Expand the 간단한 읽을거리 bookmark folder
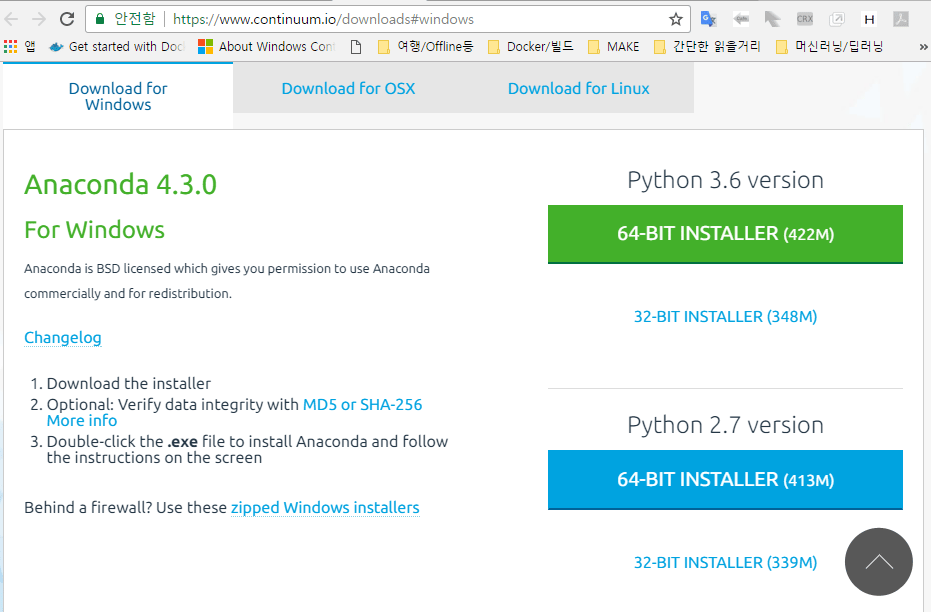Viewport: 931px width, 612px height. coord(707,46)
